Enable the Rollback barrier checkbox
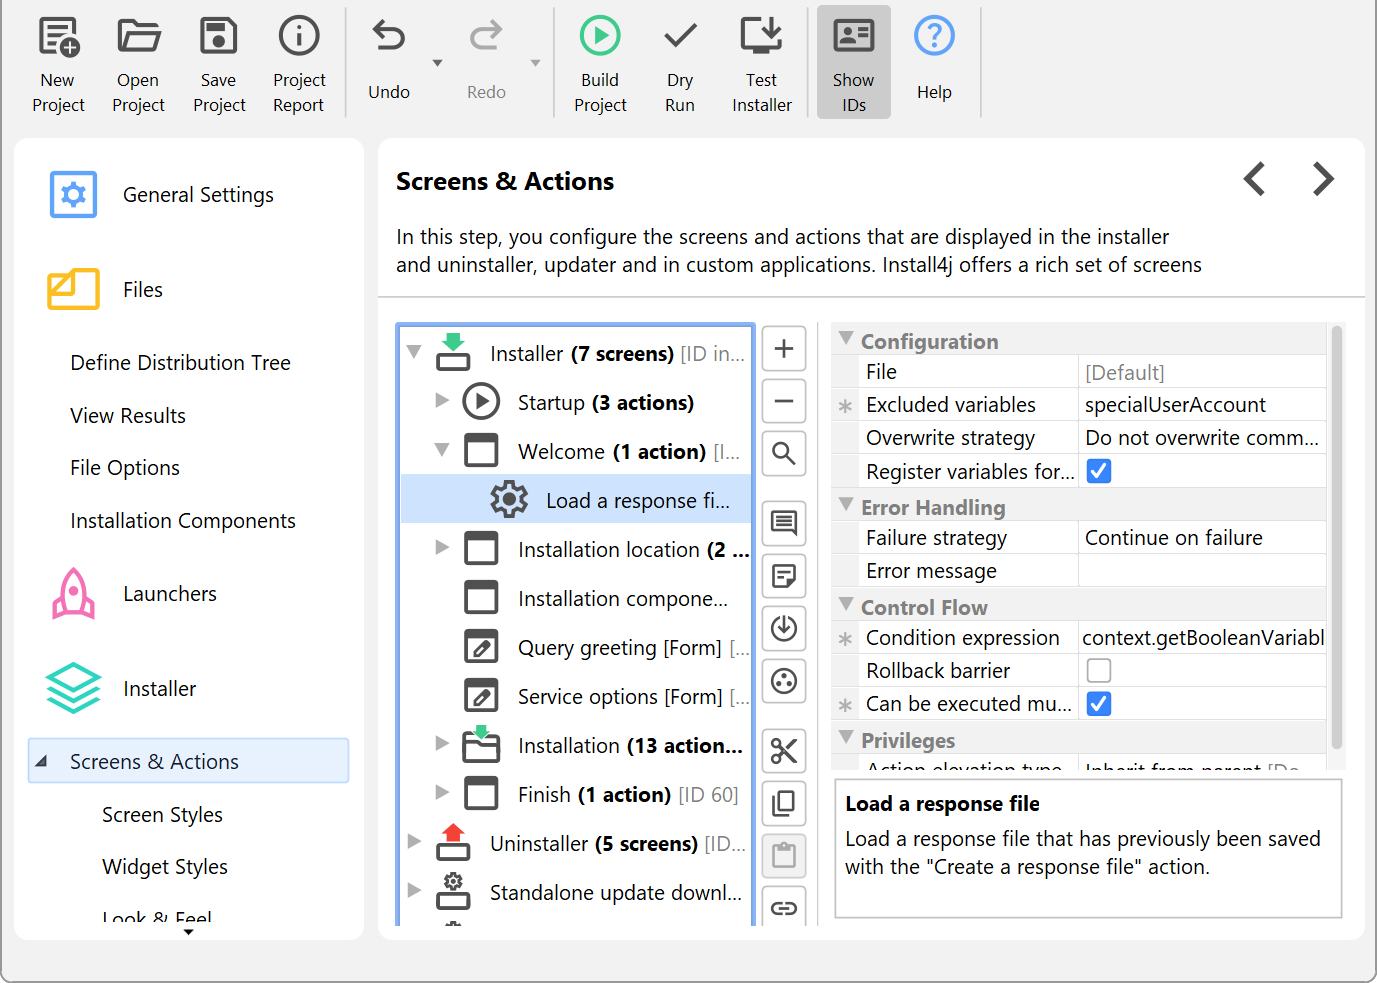The width and height of the screenshot is (1377, 983). pyautogui.click(x=1098, y=670)
